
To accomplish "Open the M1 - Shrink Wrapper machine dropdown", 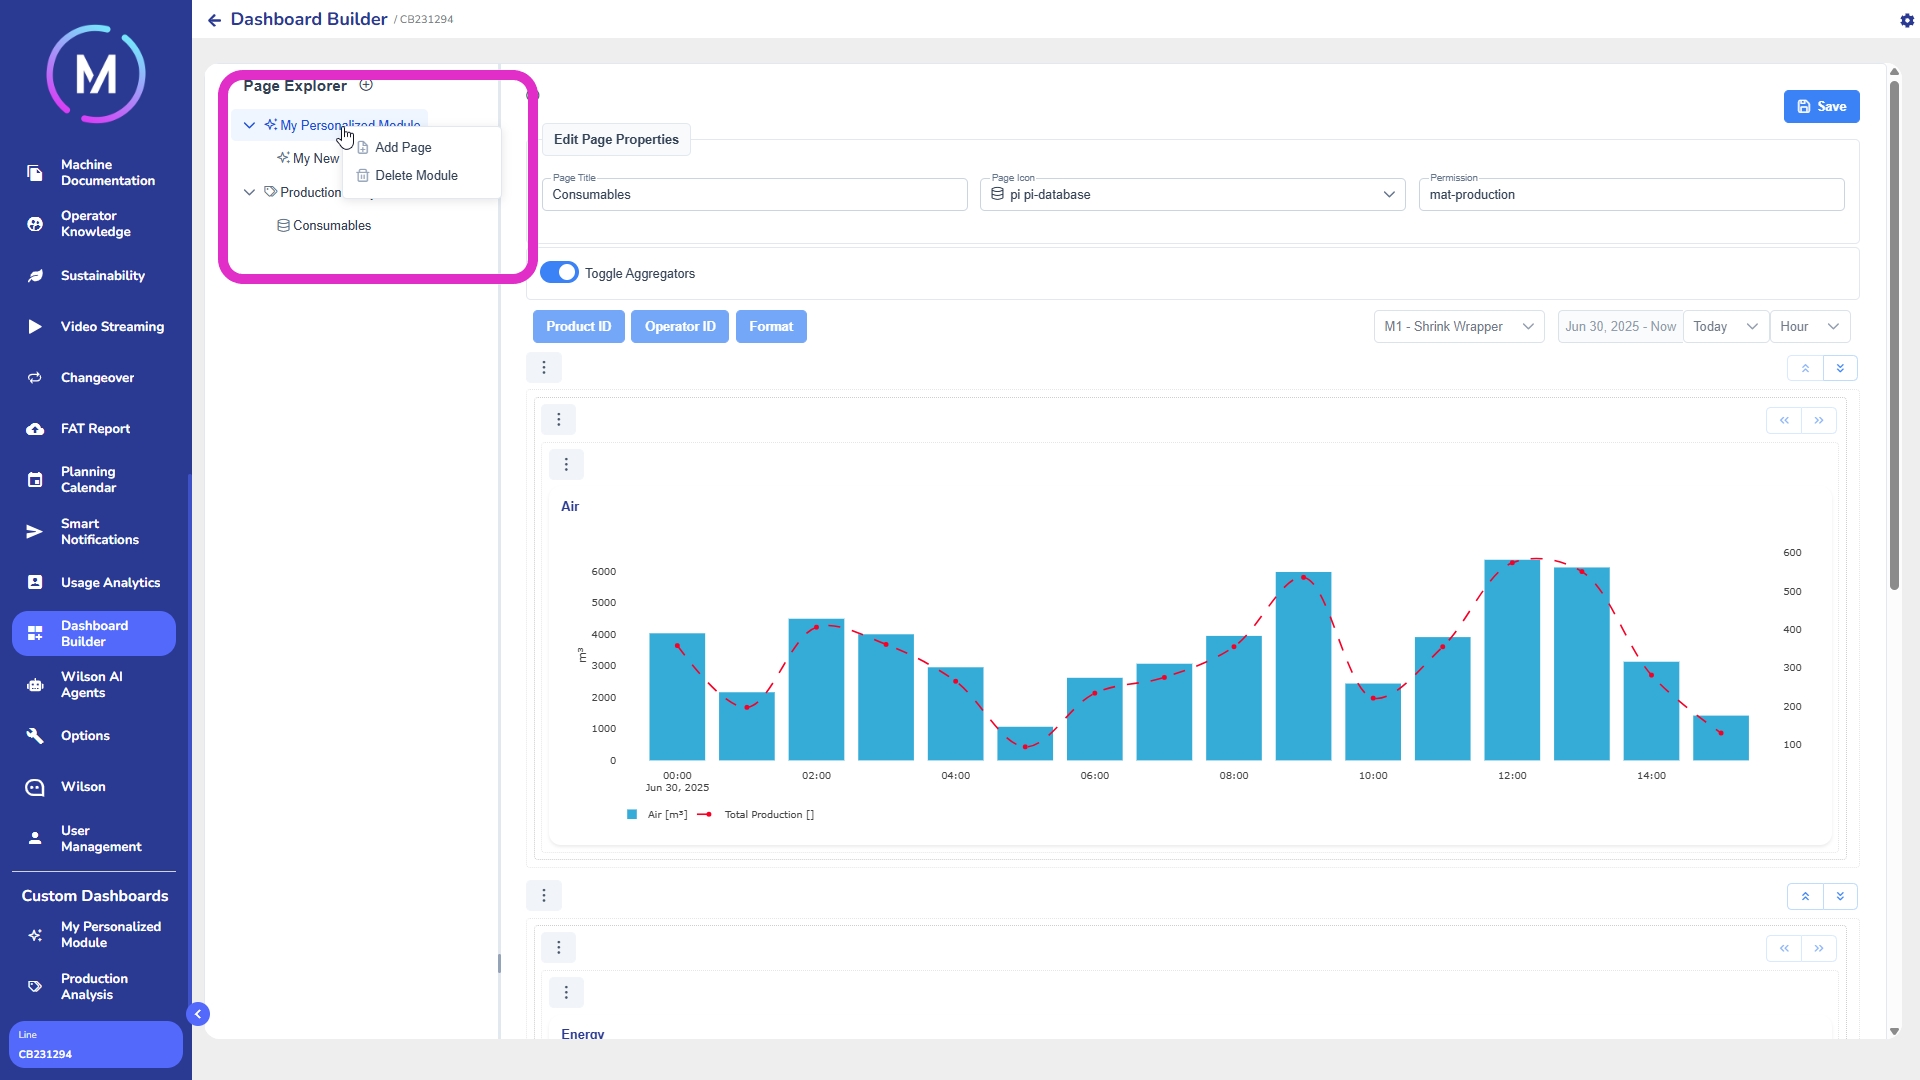I will (x=1458, y=327).
